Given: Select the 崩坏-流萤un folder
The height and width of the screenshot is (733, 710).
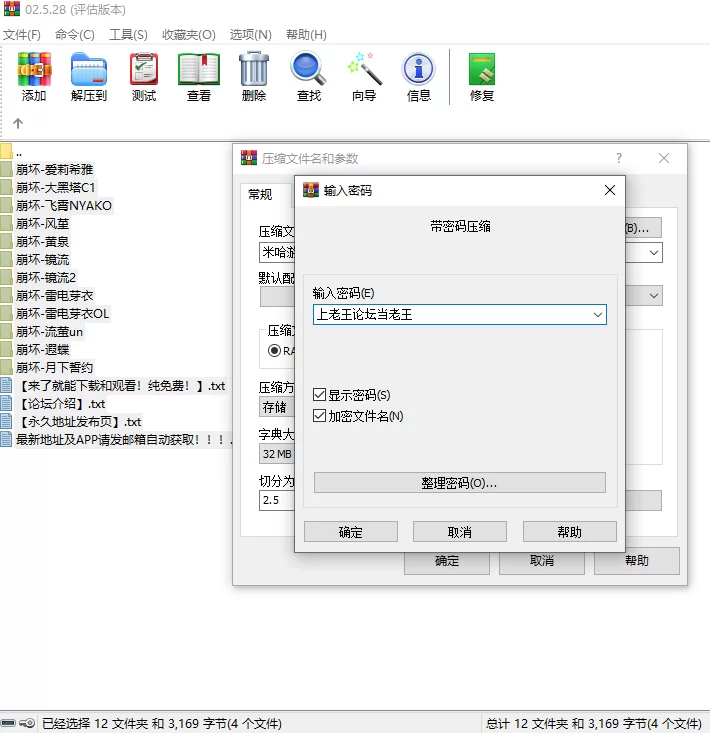Looking at the screenshot, I should click(x=49, y=331).
